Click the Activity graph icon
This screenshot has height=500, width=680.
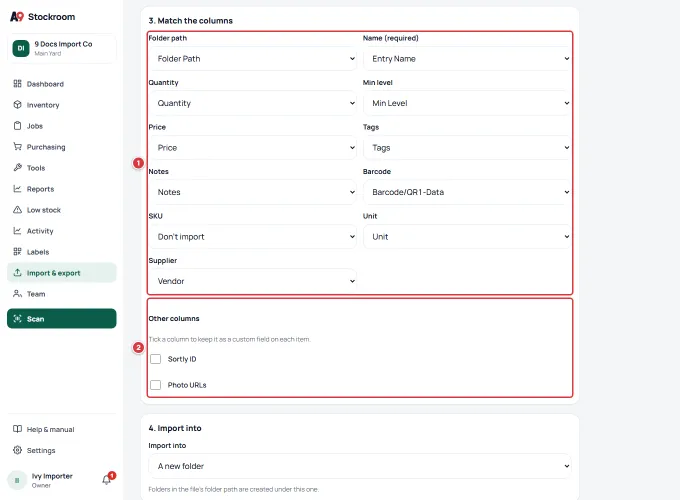point(17,231)
